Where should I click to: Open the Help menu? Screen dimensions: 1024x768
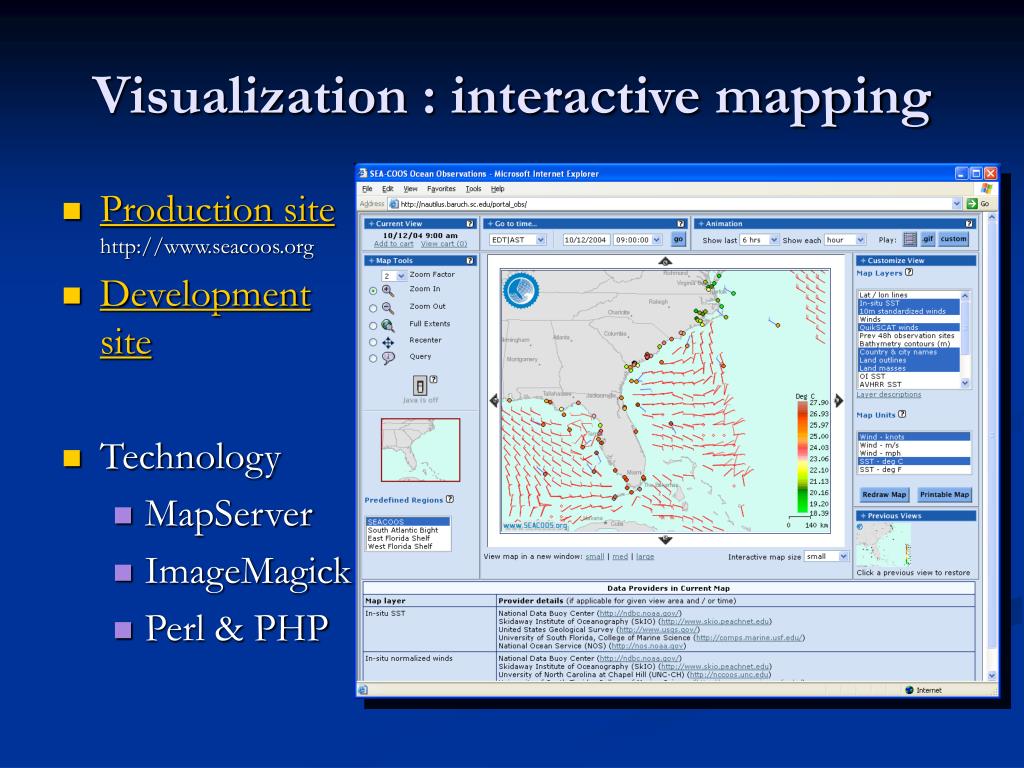tap(498, 189)
